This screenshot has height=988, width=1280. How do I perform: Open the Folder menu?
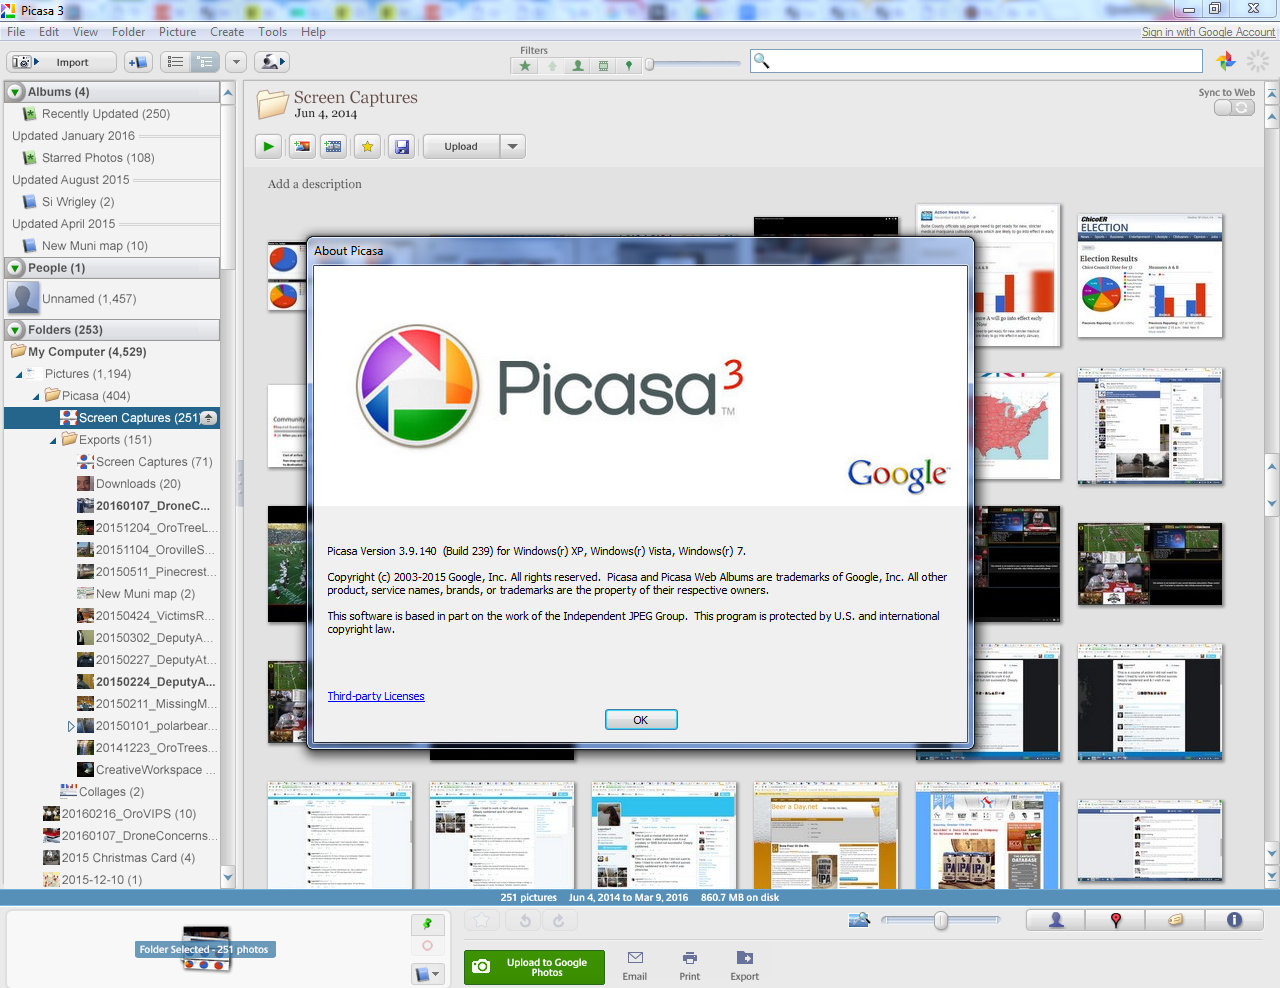pos(128,32)
